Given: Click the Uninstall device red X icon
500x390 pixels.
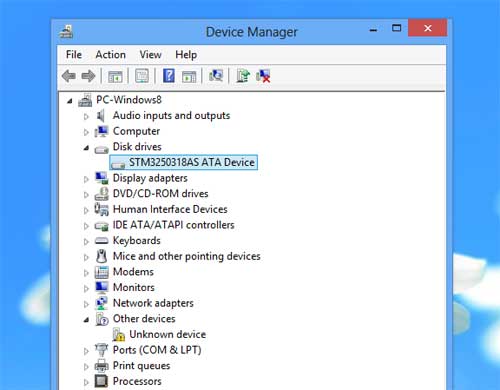Looking at the screenshot, I should (x=263, y=76).
